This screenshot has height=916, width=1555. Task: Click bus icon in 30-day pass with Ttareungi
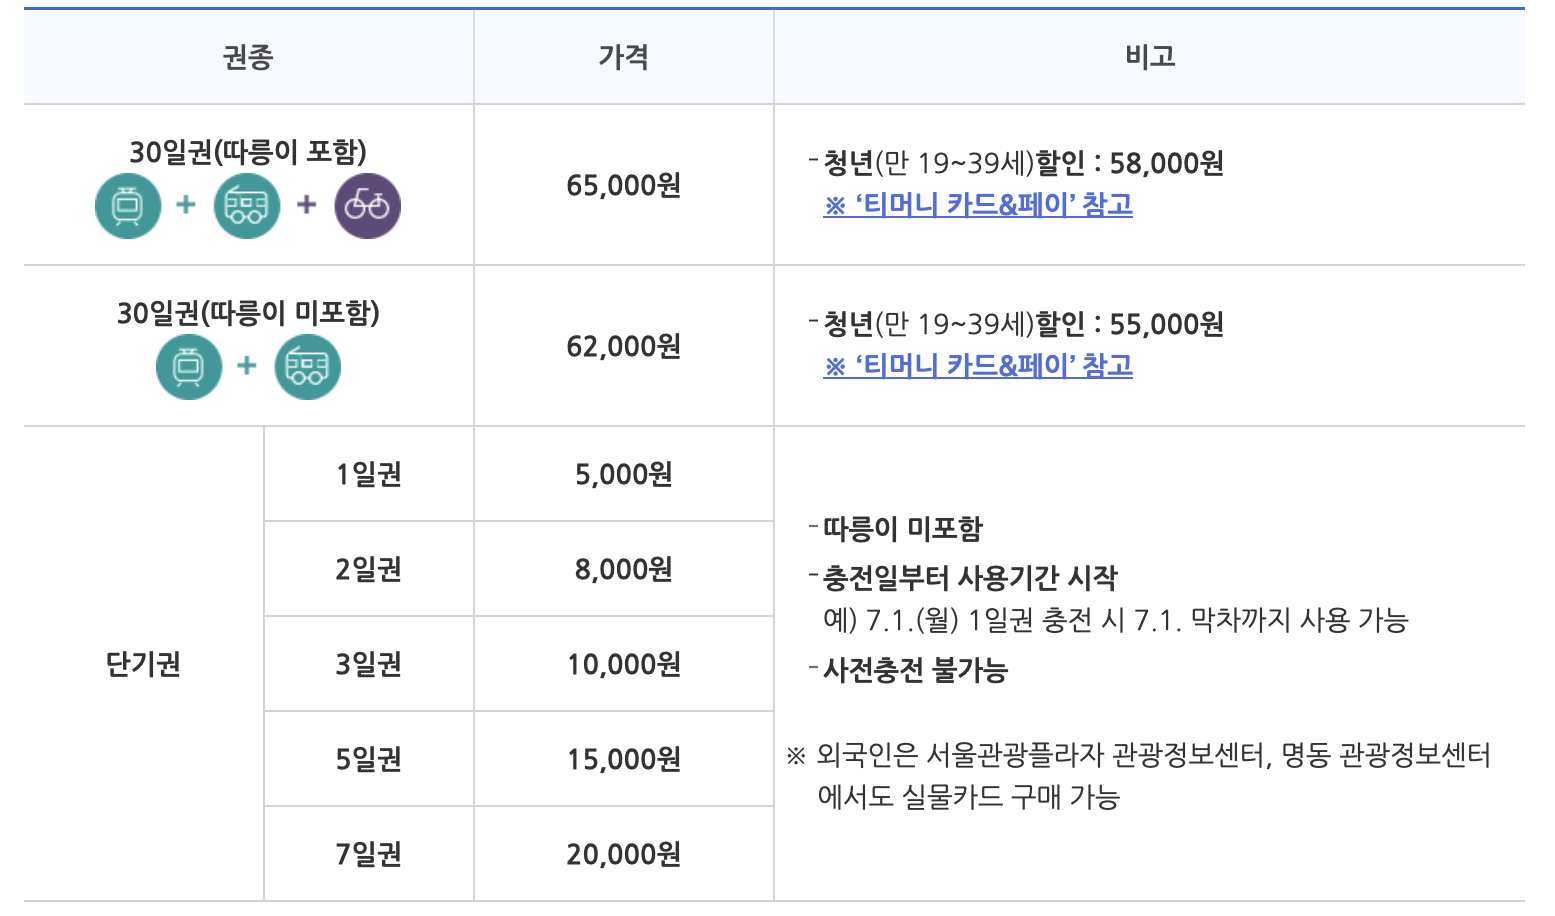(x=247, y=206)
